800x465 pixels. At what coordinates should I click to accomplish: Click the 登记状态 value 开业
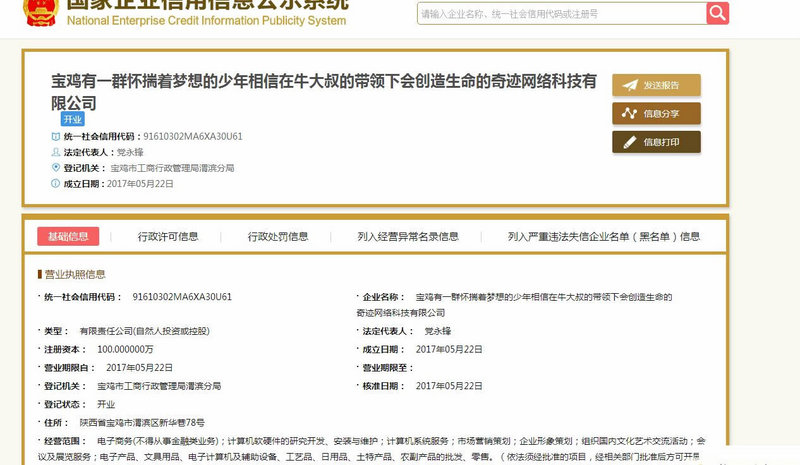106,404
